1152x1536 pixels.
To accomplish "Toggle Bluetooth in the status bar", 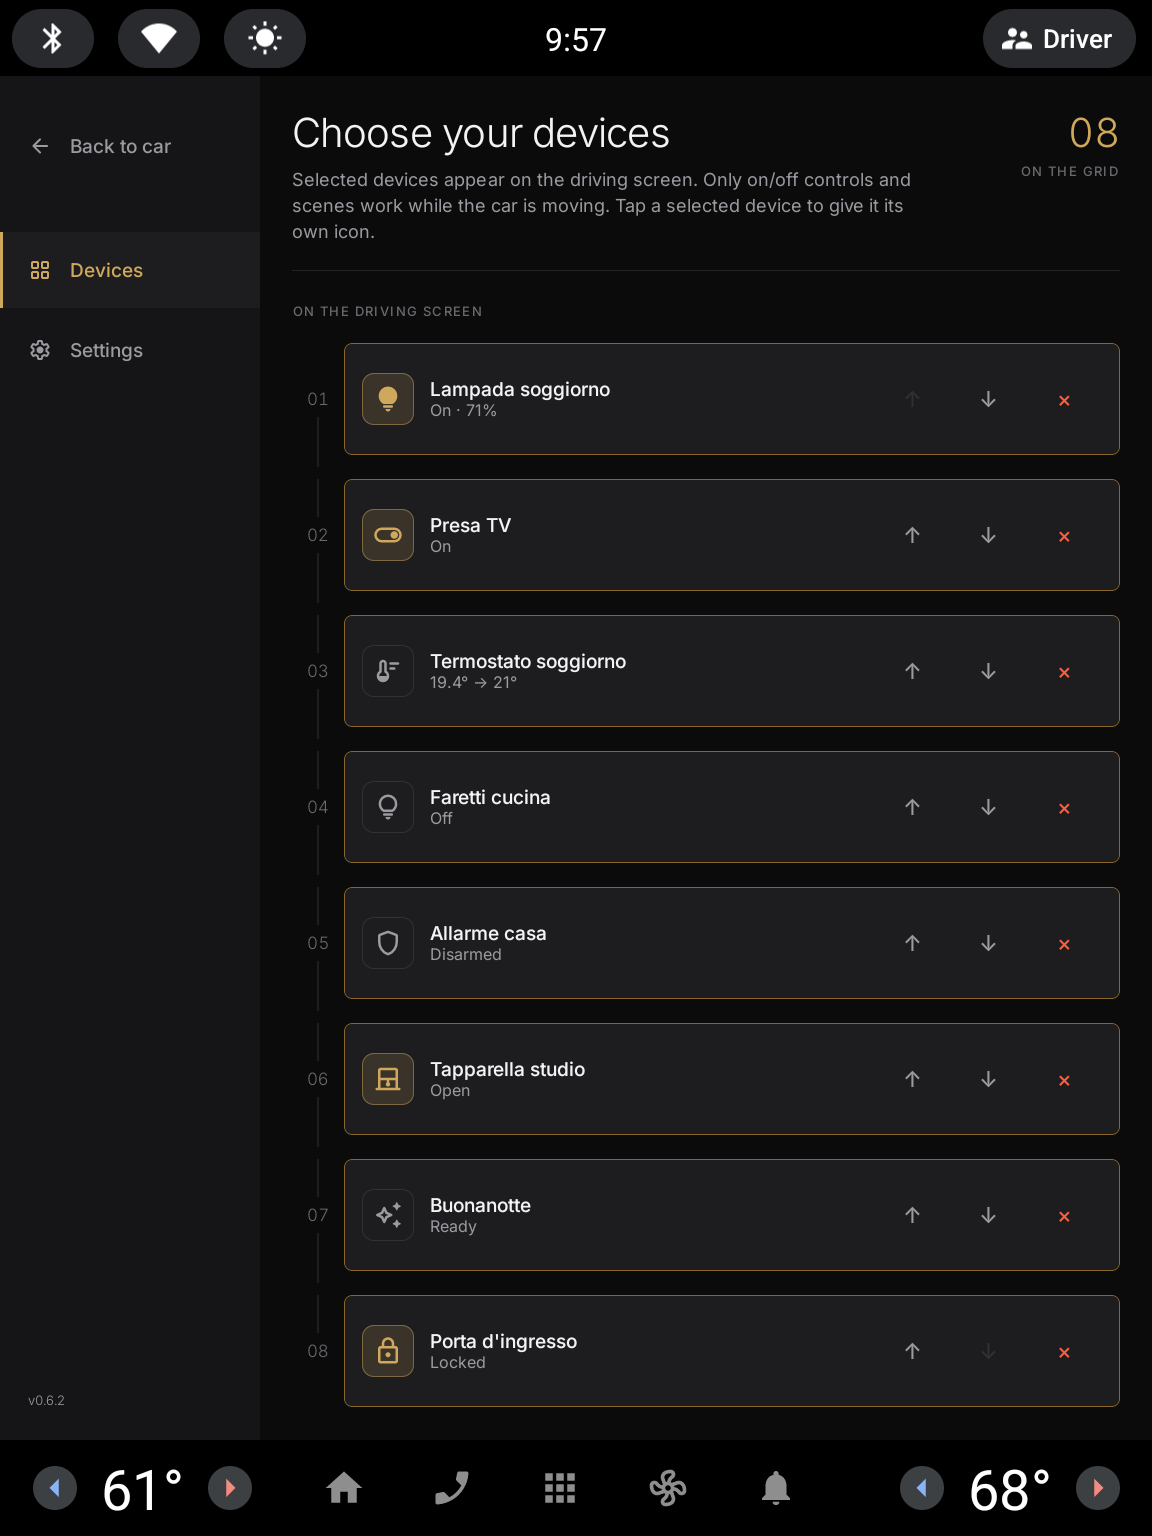I will 53,39.
